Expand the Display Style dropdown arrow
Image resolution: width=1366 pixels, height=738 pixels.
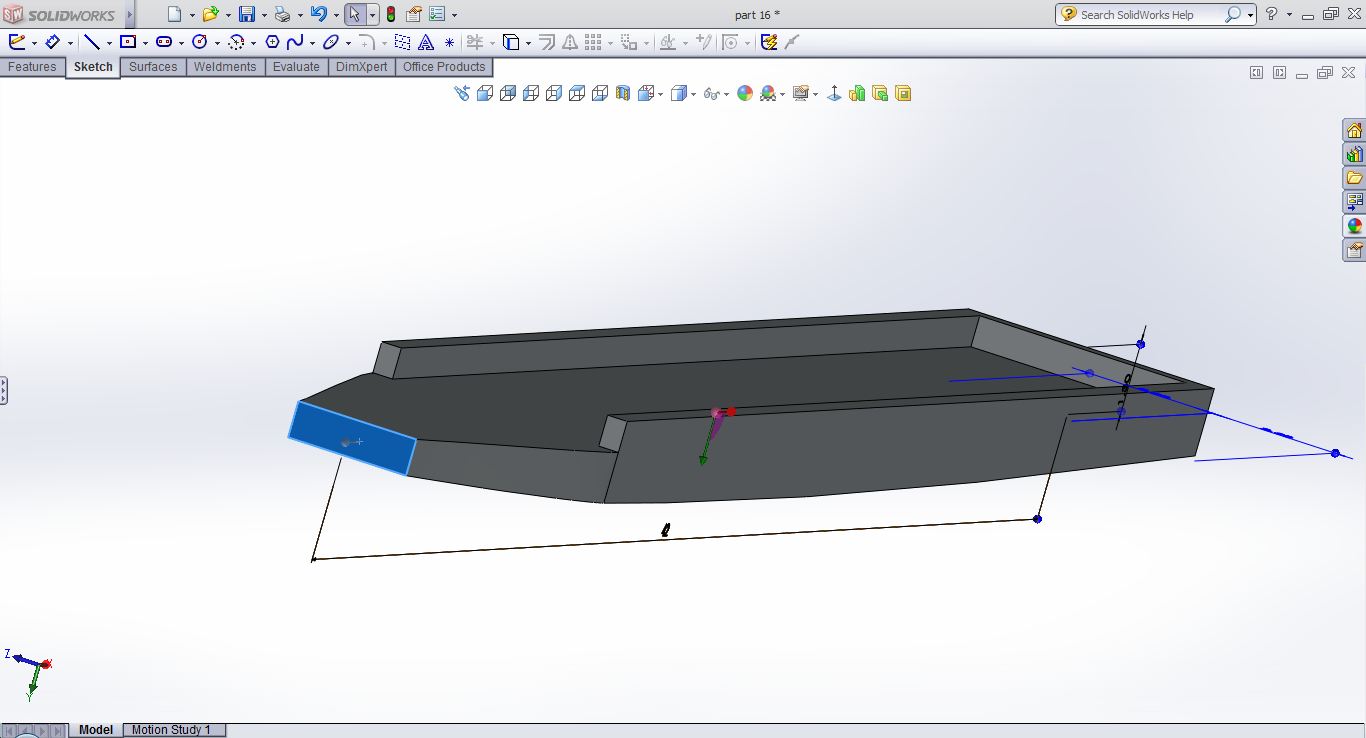694,94
